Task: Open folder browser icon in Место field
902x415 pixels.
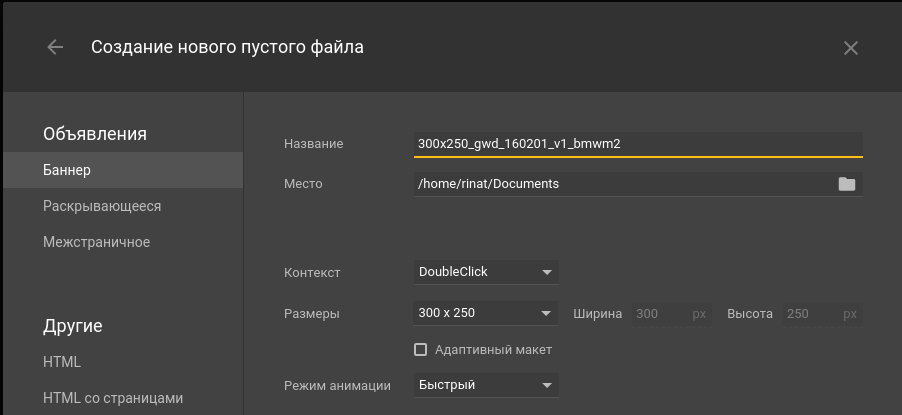Action: pos(846,184)
